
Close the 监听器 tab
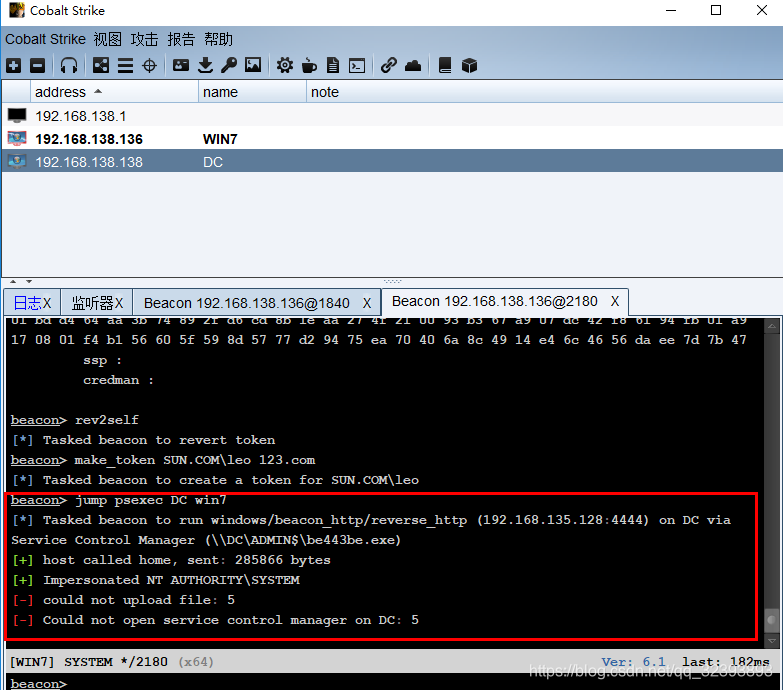pos(119,303)
